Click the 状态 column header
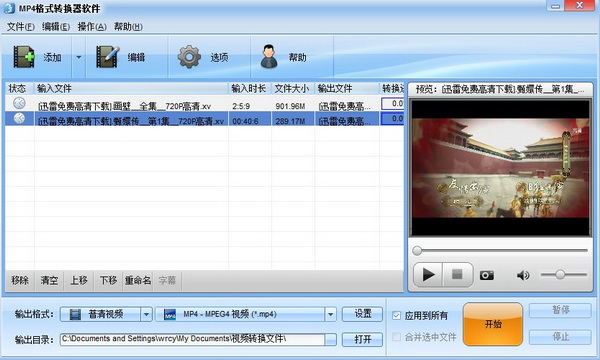600x360 pixels. 19,89
